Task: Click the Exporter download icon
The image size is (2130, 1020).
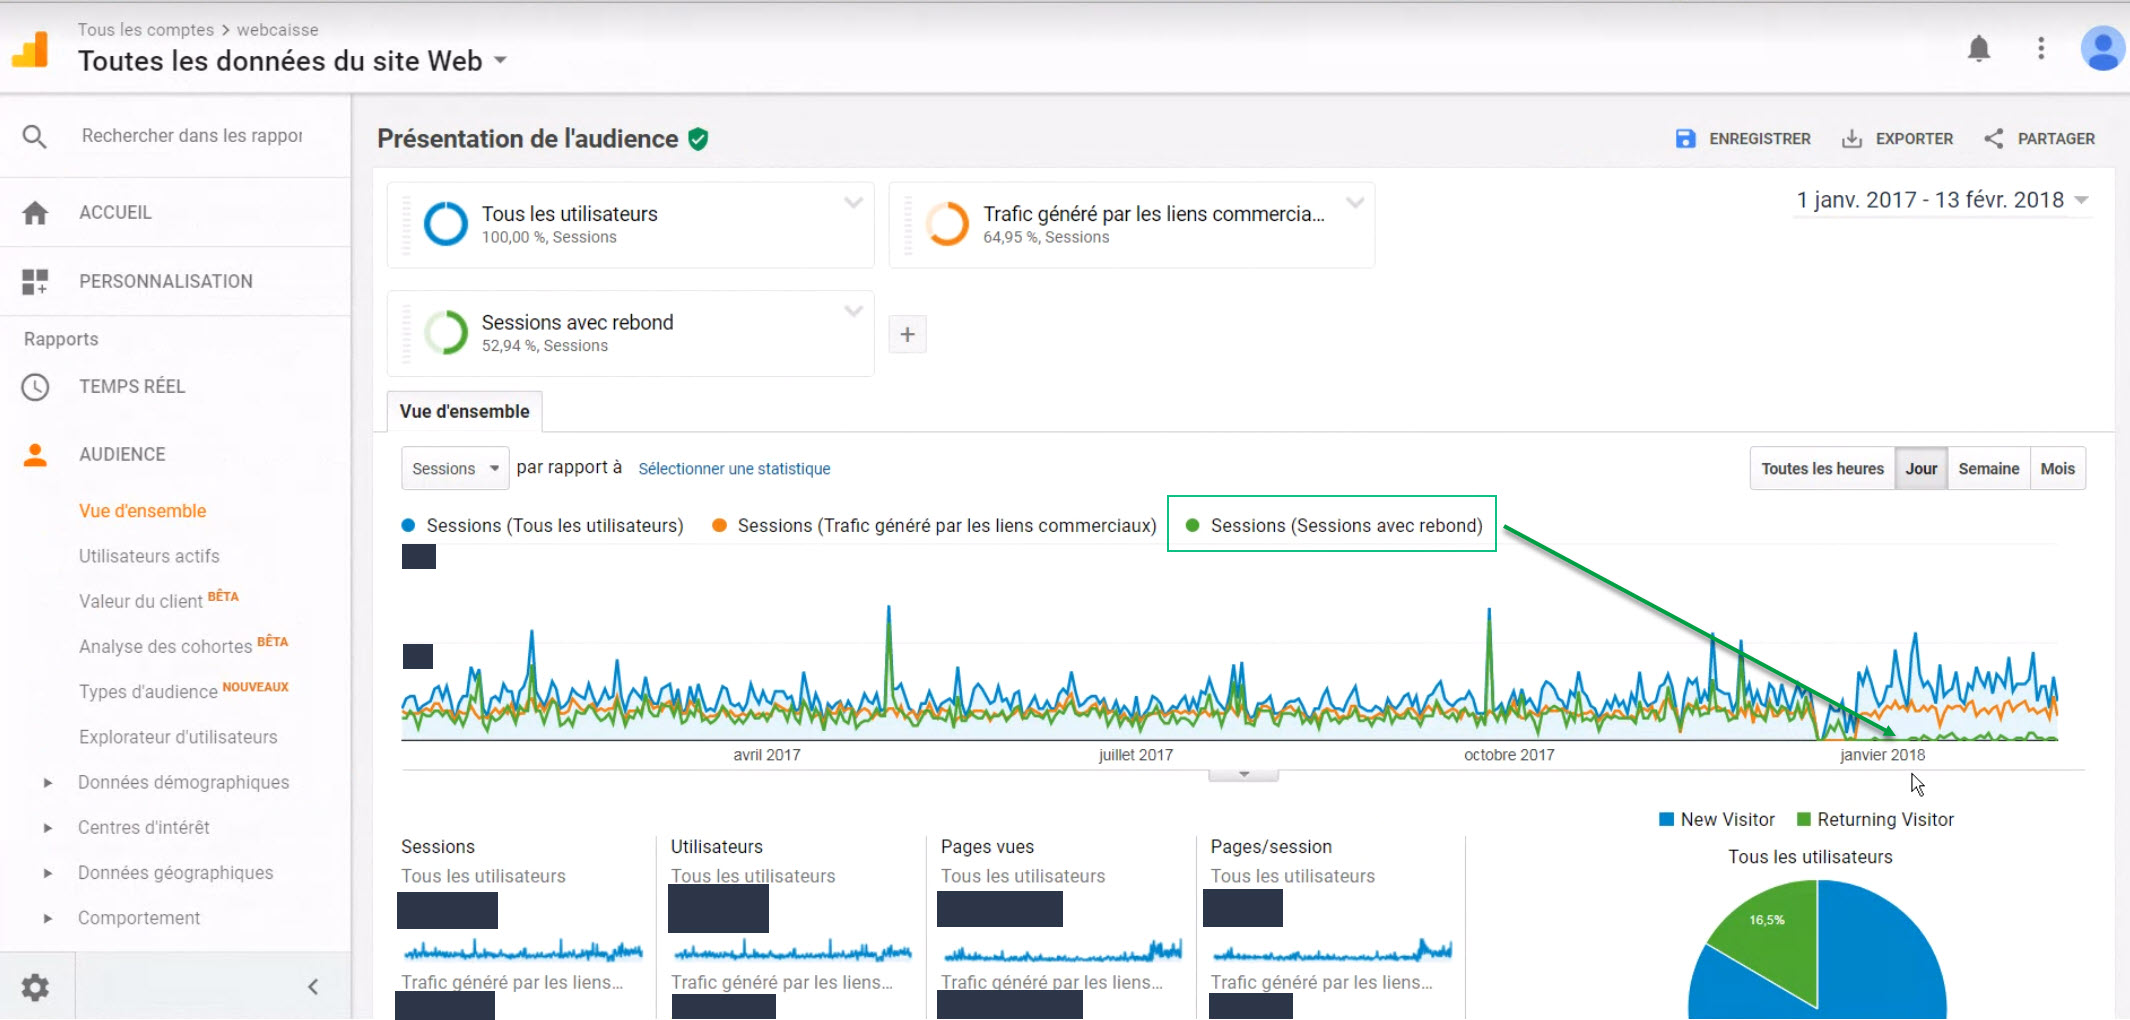Action: click(x=1852, y=139)
